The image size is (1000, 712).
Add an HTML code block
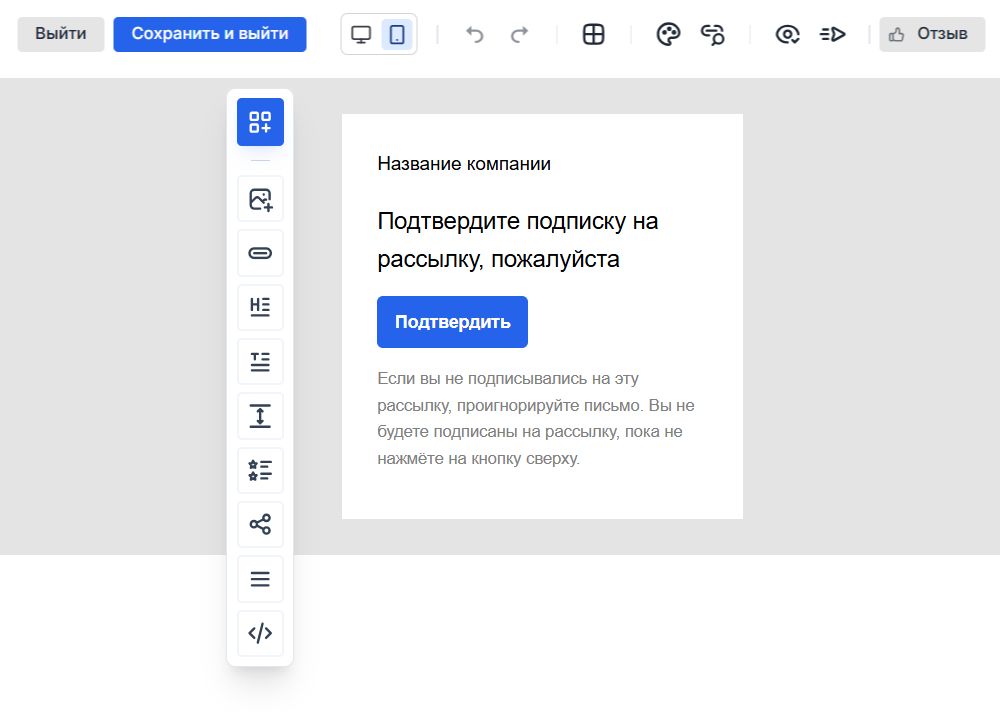click(260, 633)
